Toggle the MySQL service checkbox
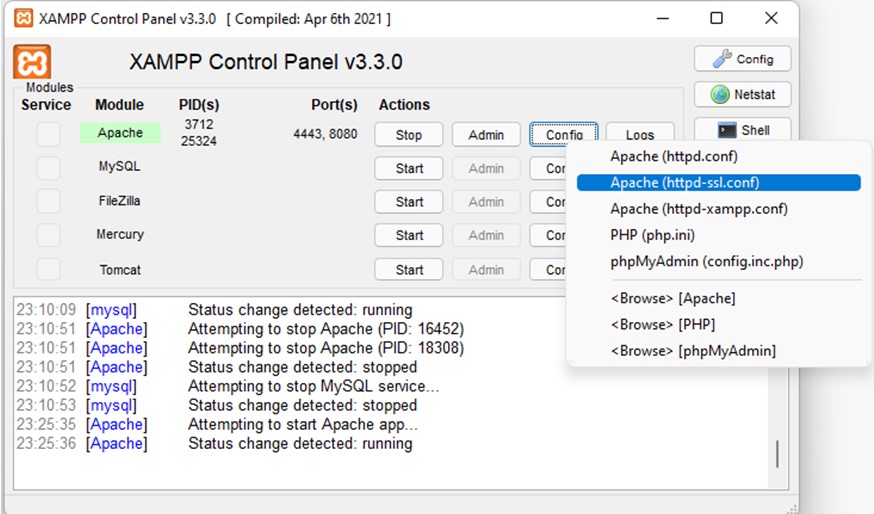The width and height of the screenshot is (874, 514). pos(48,168)
